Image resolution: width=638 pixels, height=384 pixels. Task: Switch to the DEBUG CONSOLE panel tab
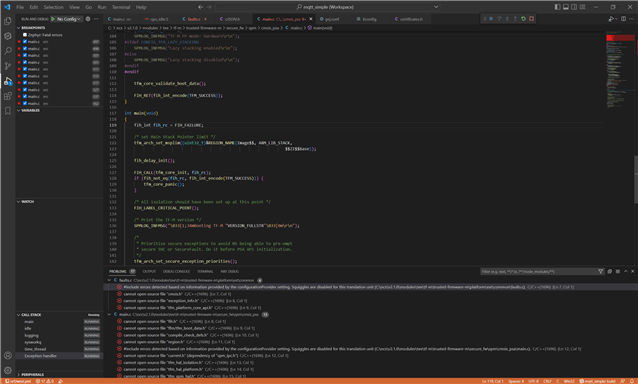(176, 271)
